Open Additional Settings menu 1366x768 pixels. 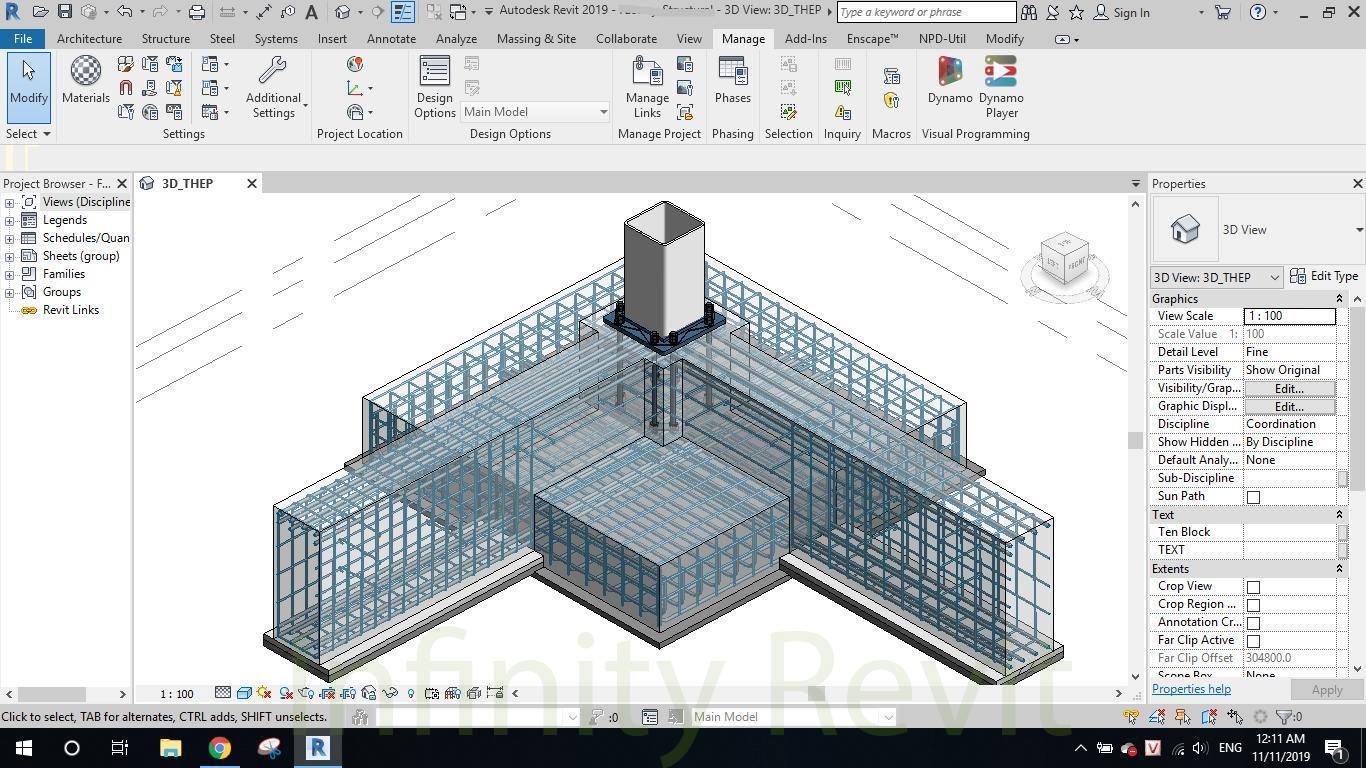click(273, 85)
